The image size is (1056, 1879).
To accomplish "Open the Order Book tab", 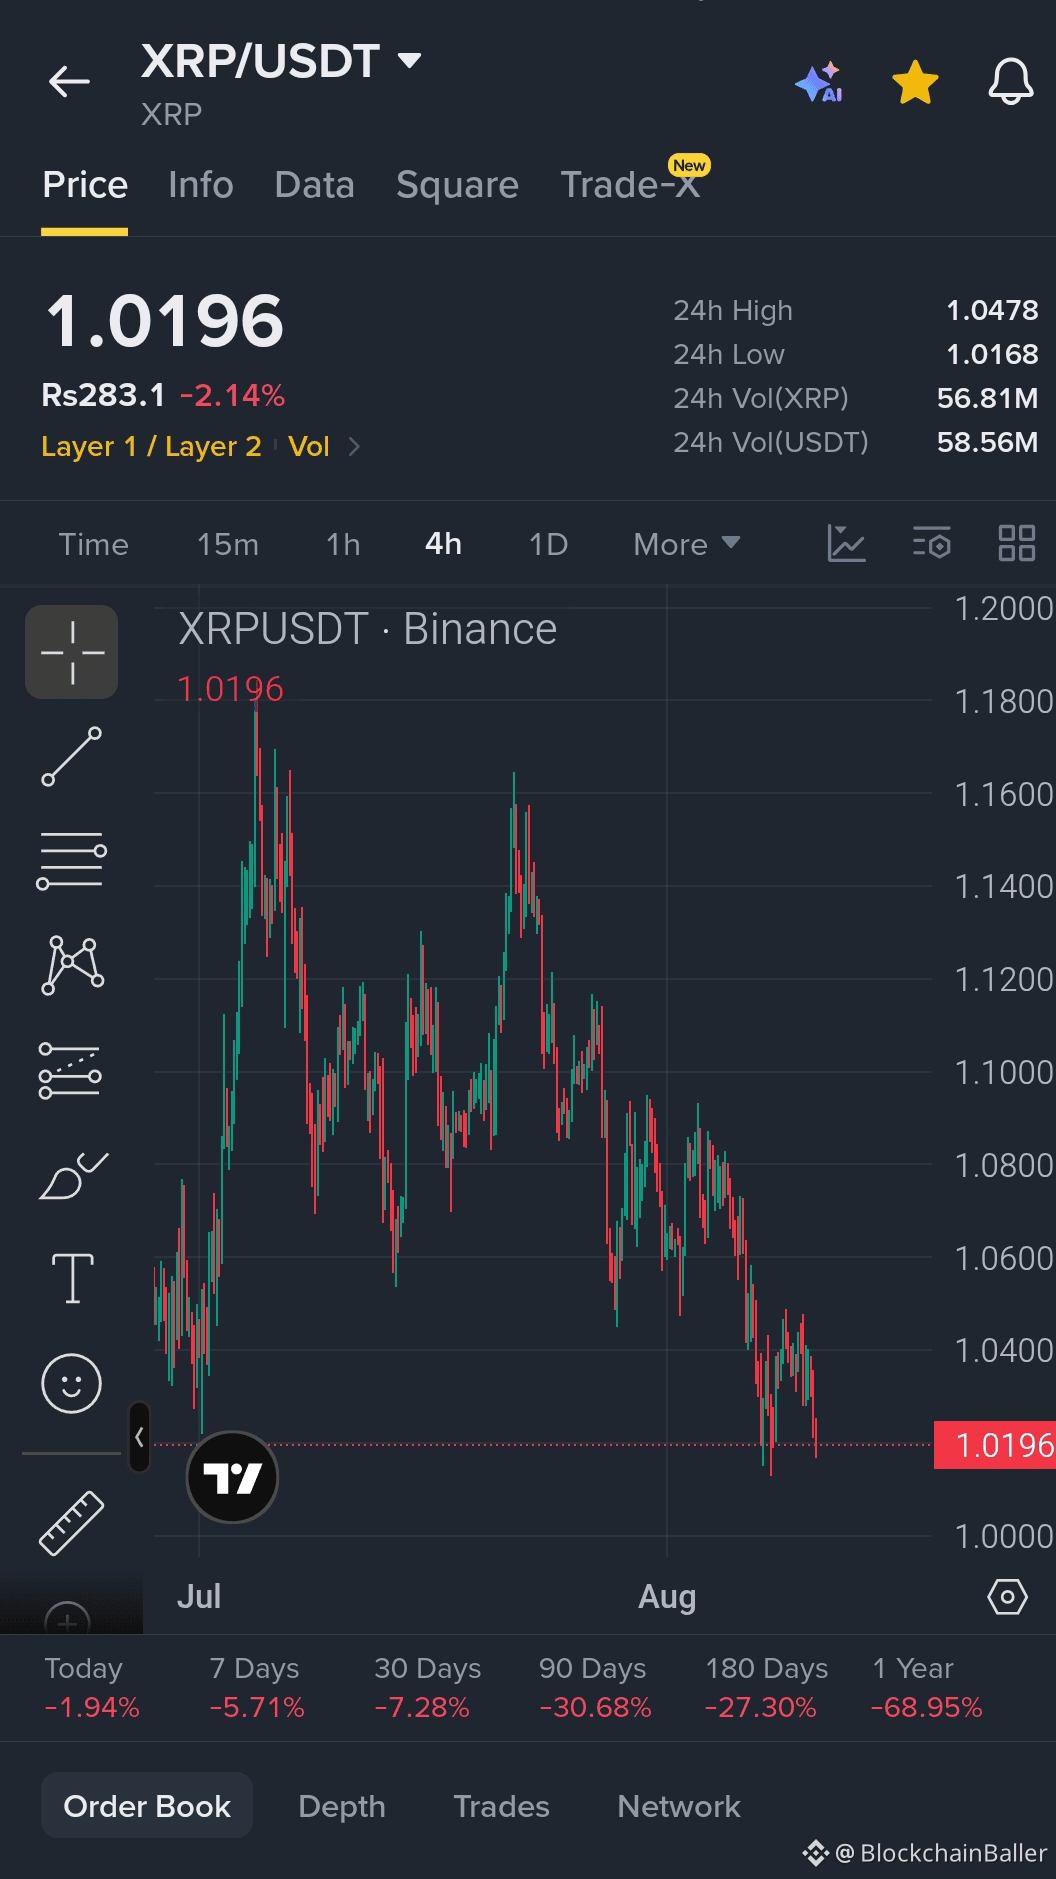I will [x=147, y=1806].
